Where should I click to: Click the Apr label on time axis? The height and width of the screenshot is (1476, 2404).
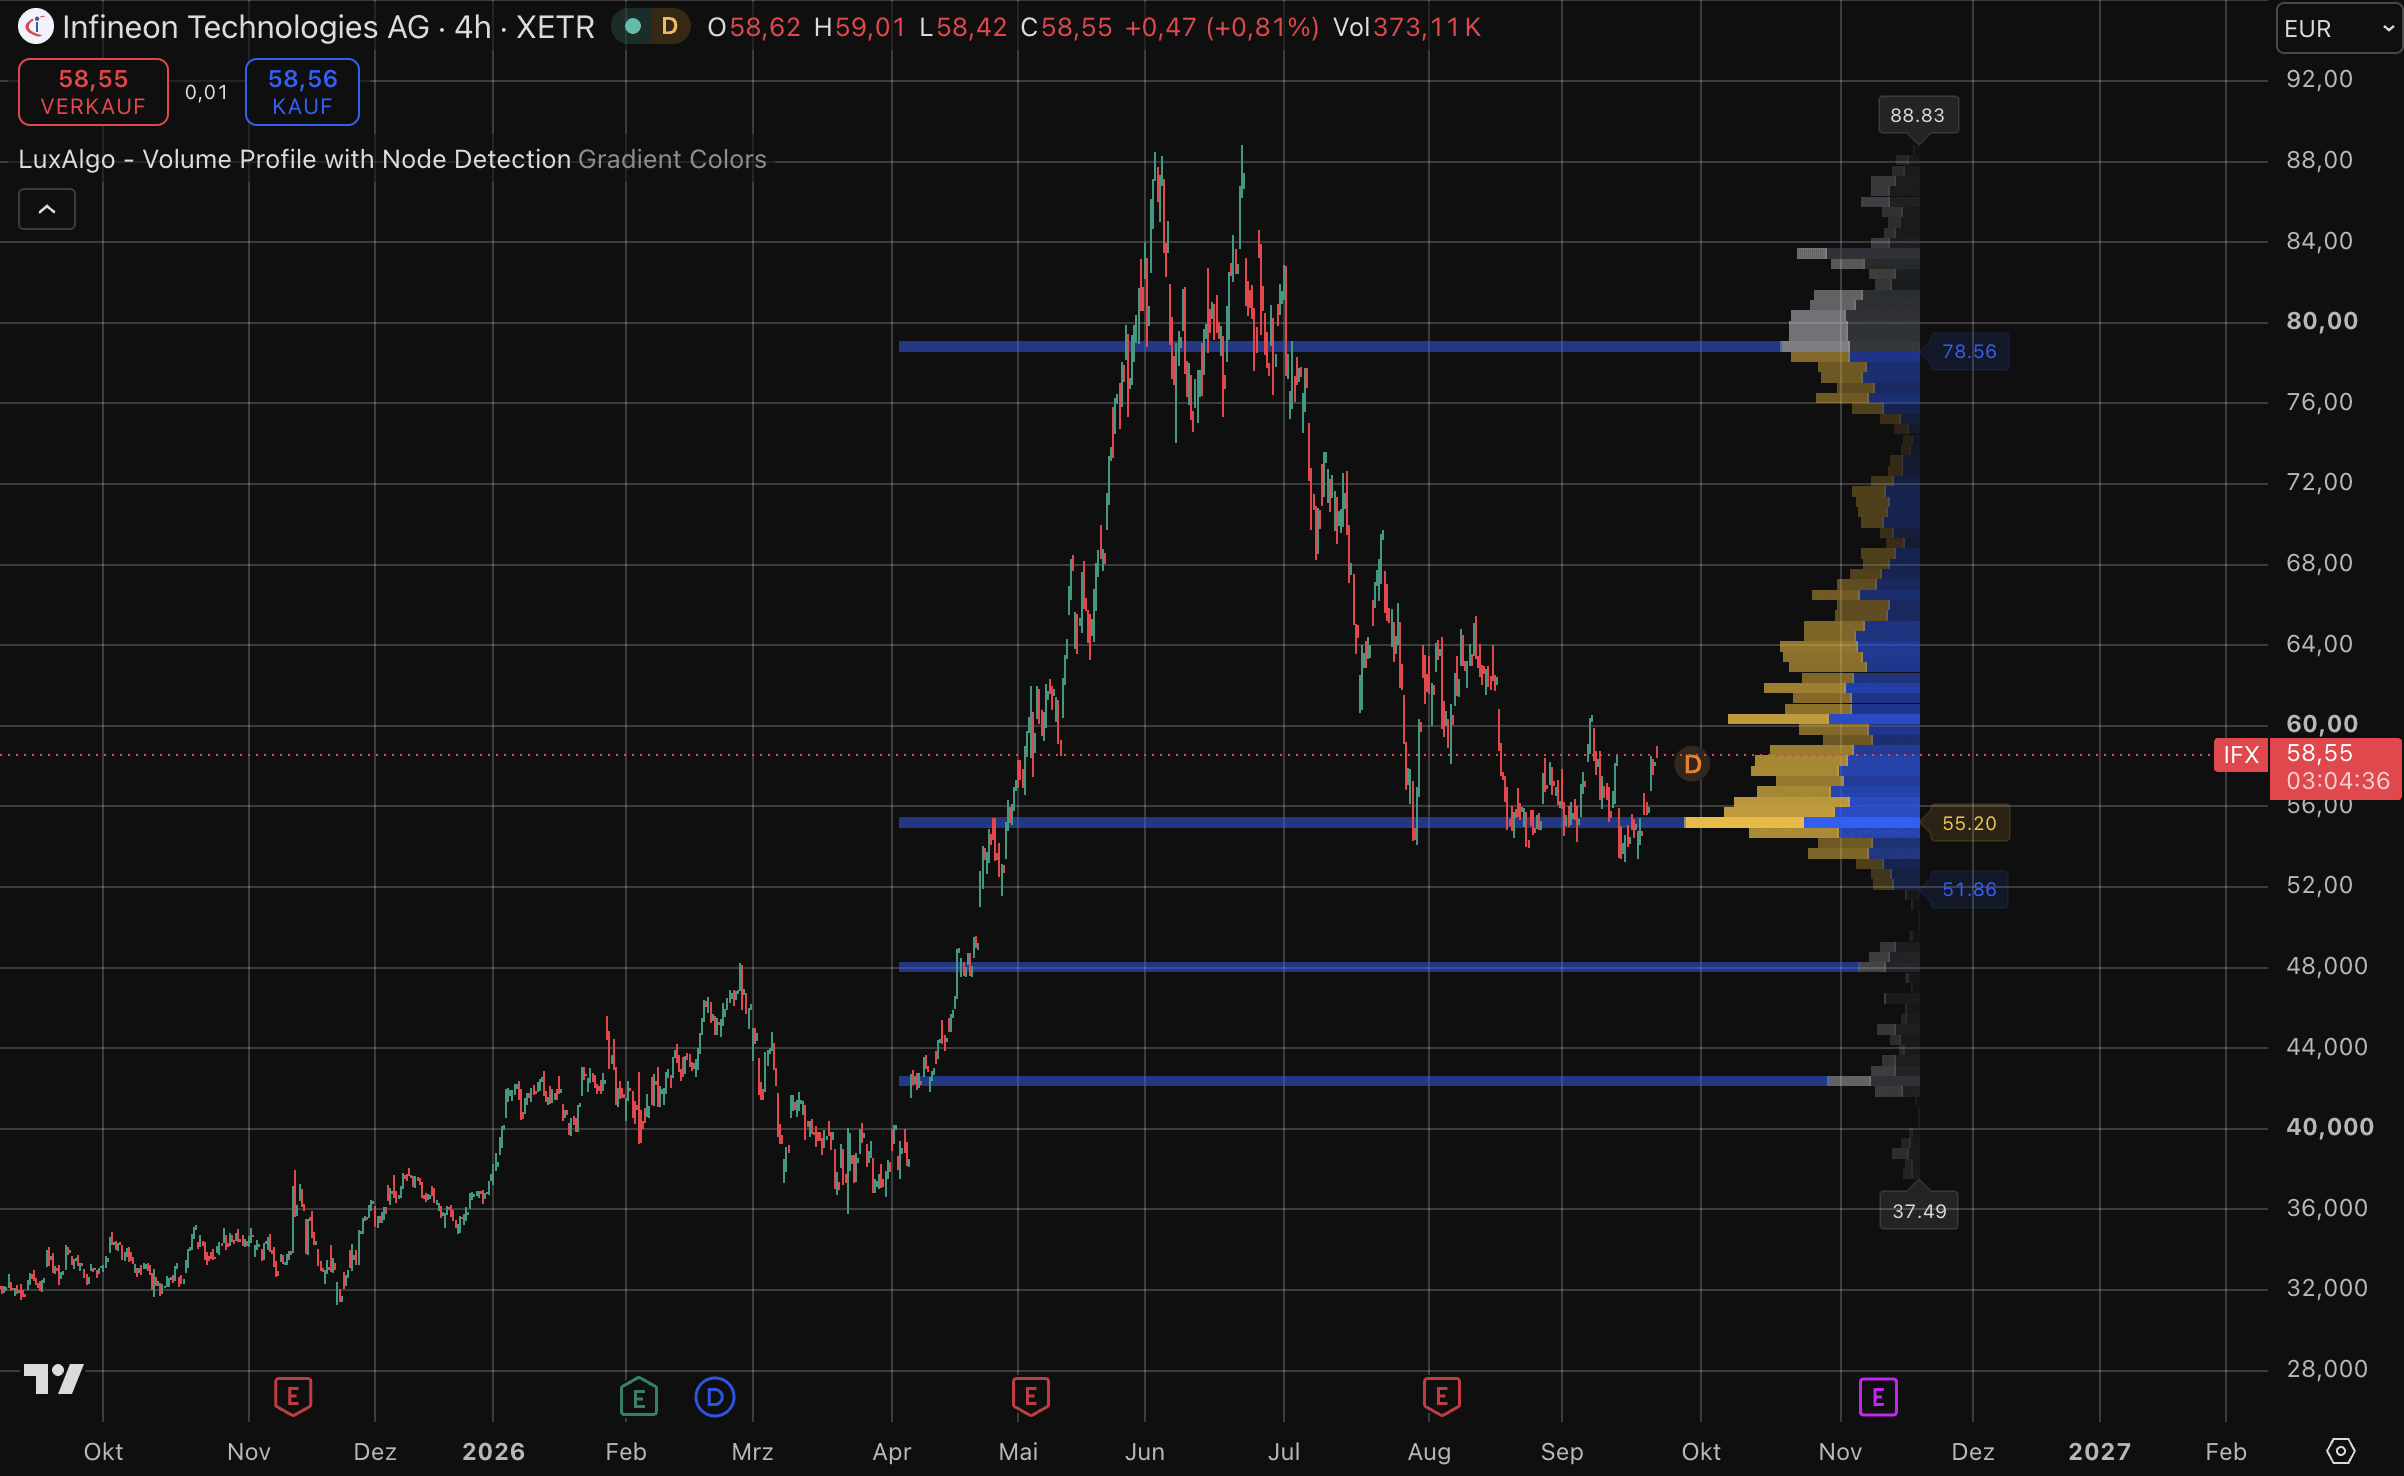[x=891, y=1451]
